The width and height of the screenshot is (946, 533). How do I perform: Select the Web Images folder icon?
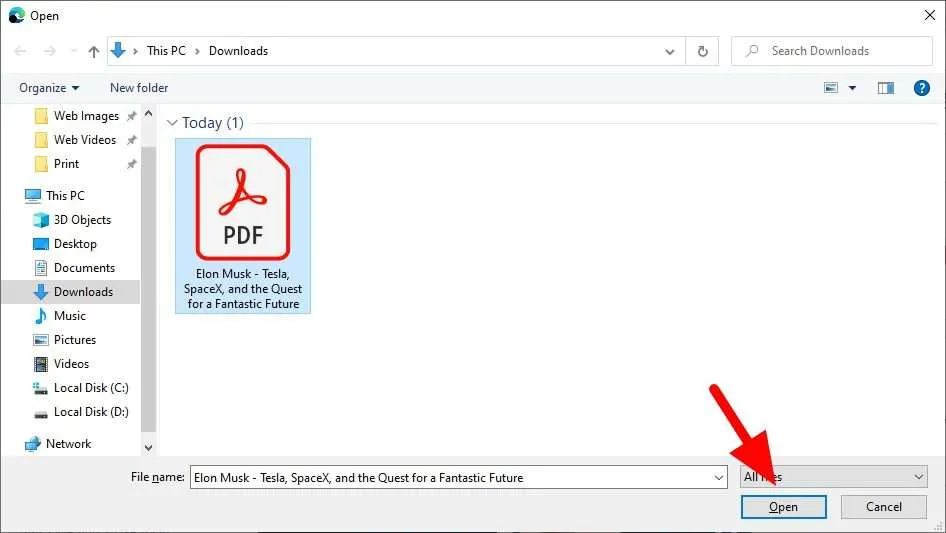pyautogui.click(x=41, y=116)
